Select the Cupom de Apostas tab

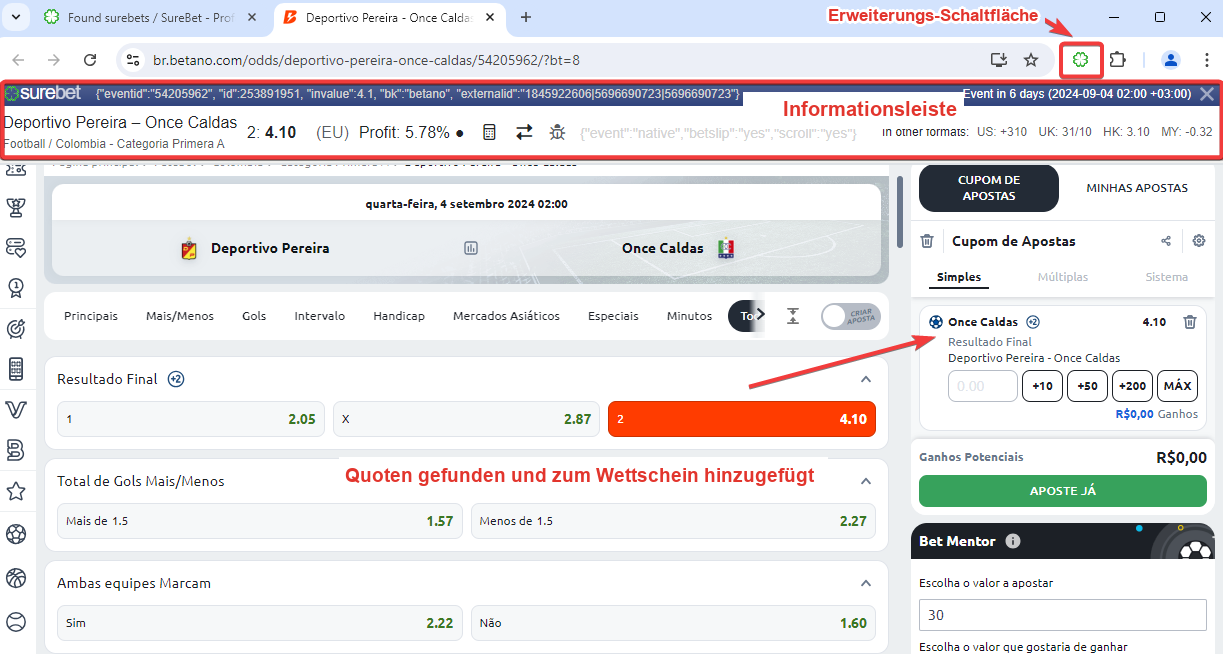point(987,188)
